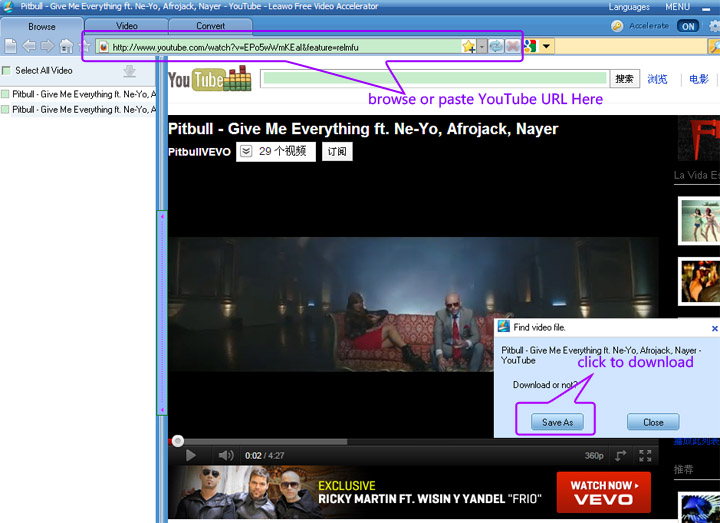Open the Languages menu
The height and width of the screenshot is (523, 720).
(629, 7)
